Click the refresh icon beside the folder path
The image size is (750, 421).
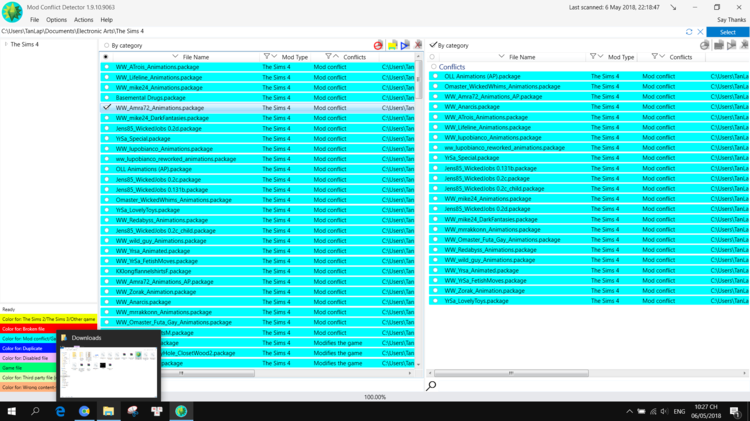coord(689,32)
